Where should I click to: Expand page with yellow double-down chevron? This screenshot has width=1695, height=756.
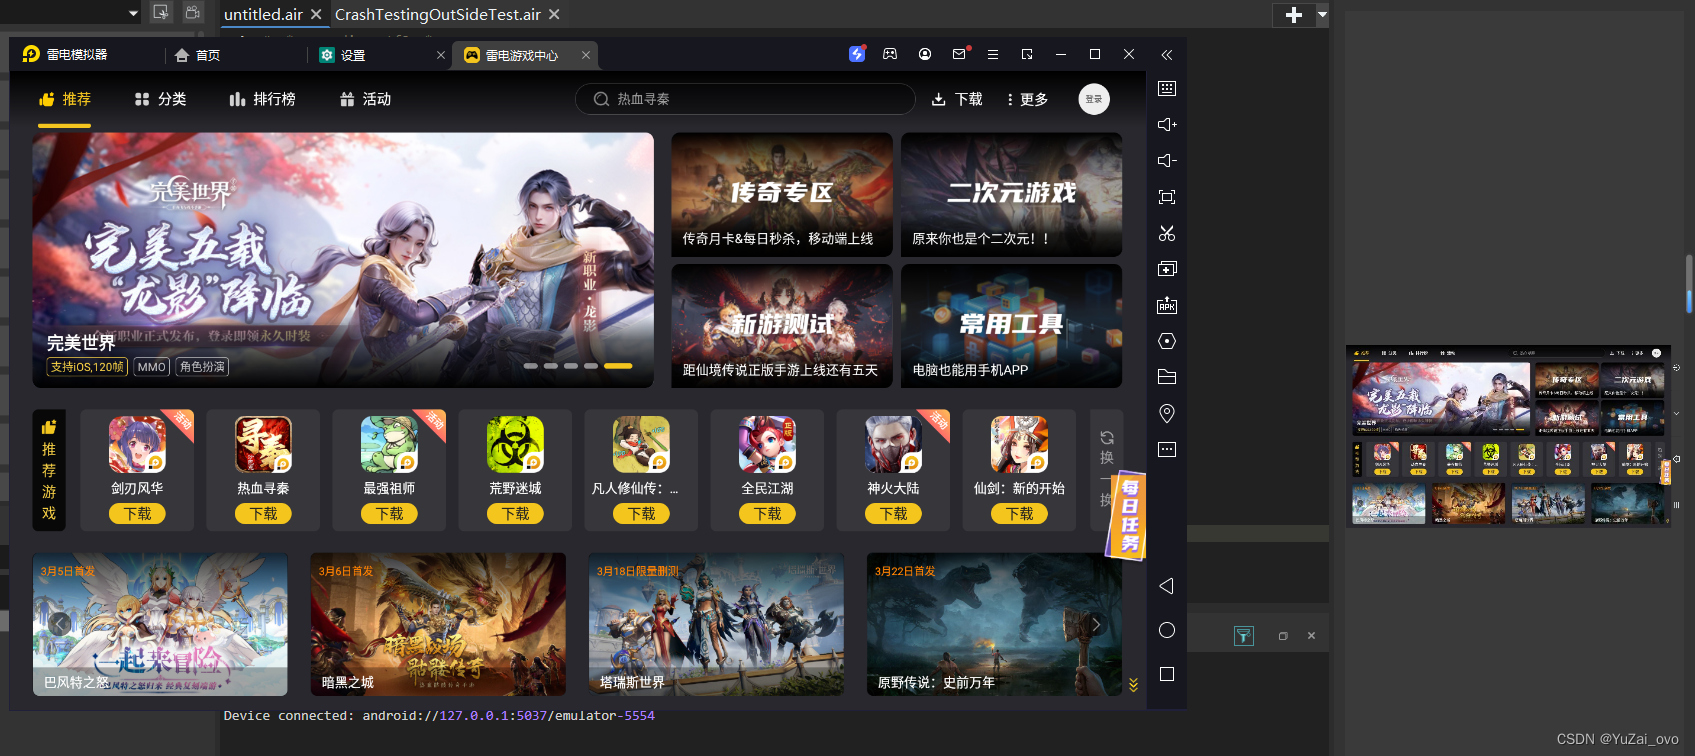point(1133,685)
